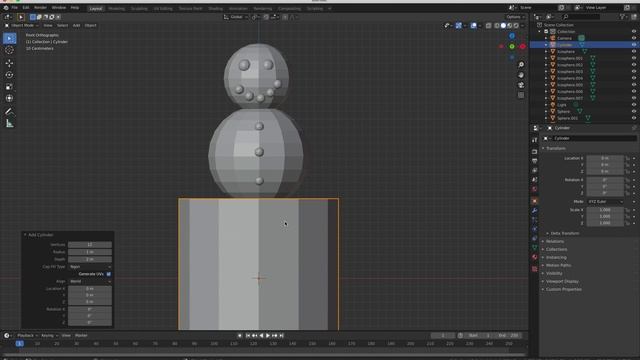
Task: Open the Object properties orange tab icon
Action: (535, 201)
